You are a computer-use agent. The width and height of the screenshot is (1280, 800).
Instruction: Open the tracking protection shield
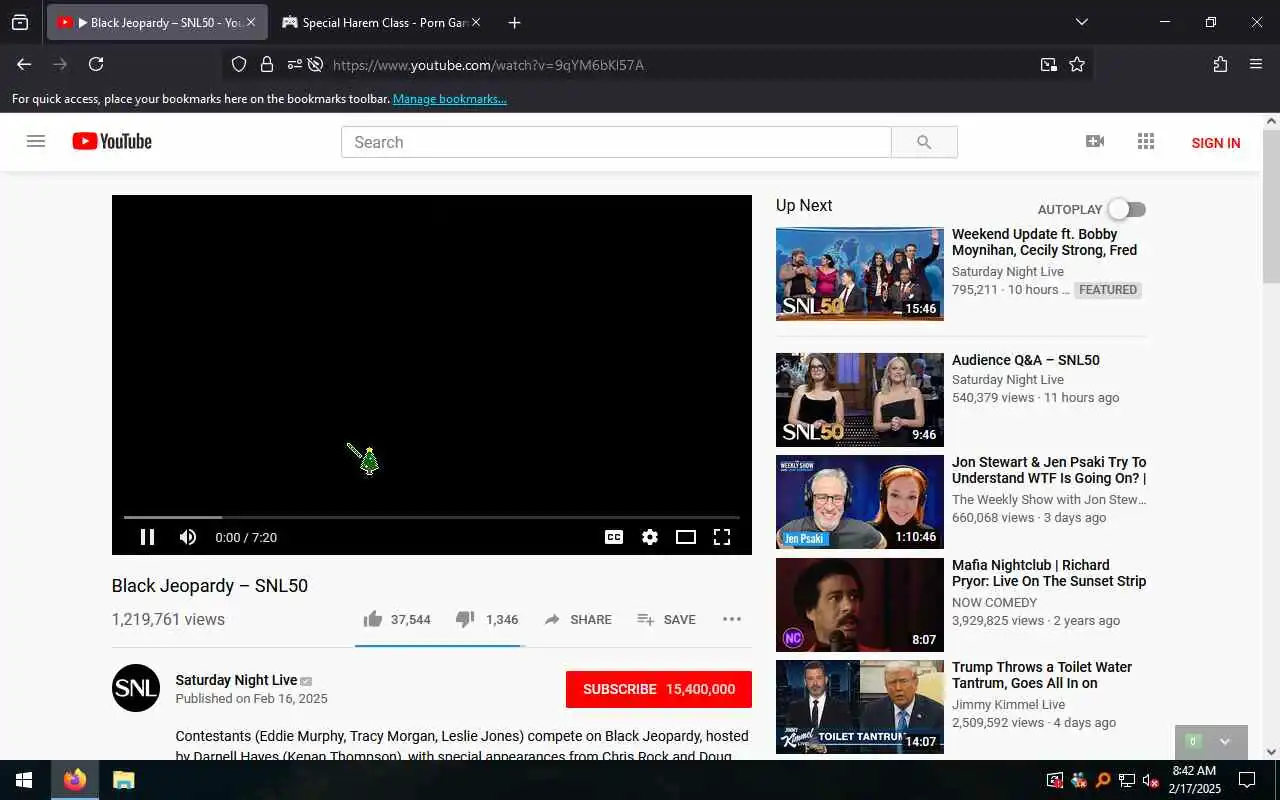[239, 65]
